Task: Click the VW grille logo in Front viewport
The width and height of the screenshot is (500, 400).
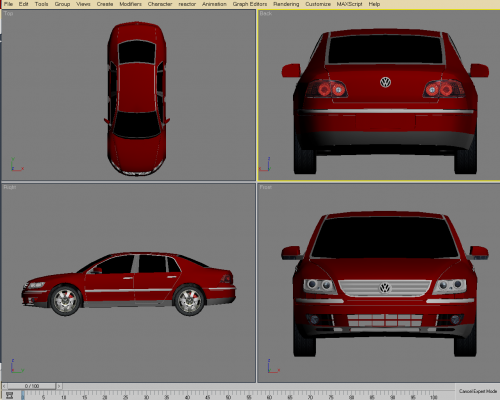Action: [385, 288]
